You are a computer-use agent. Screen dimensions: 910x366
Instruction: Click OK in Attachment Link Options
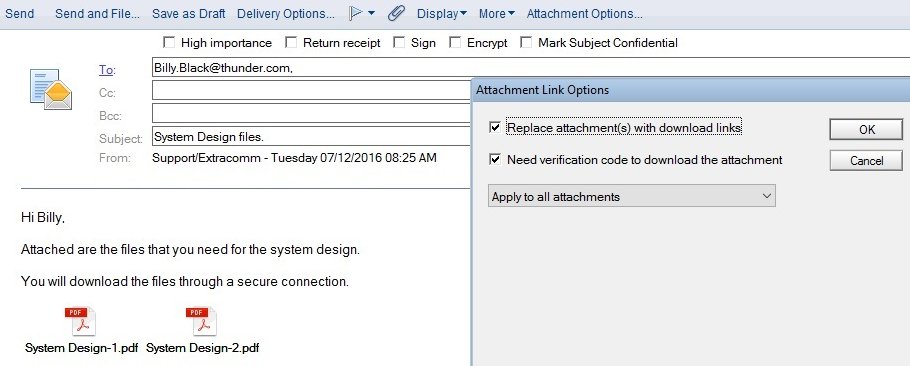tap(866, 130)
